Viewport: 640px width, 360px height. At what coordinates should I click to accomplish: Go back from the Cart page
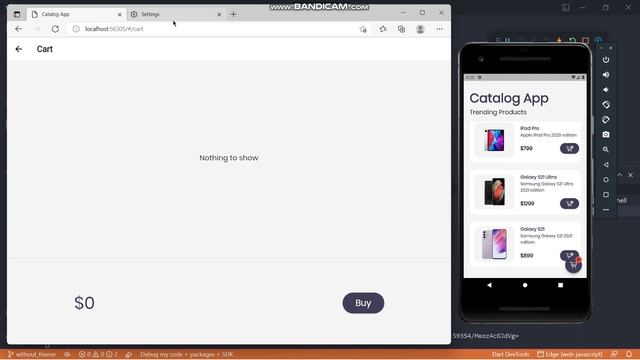point(19,49)
